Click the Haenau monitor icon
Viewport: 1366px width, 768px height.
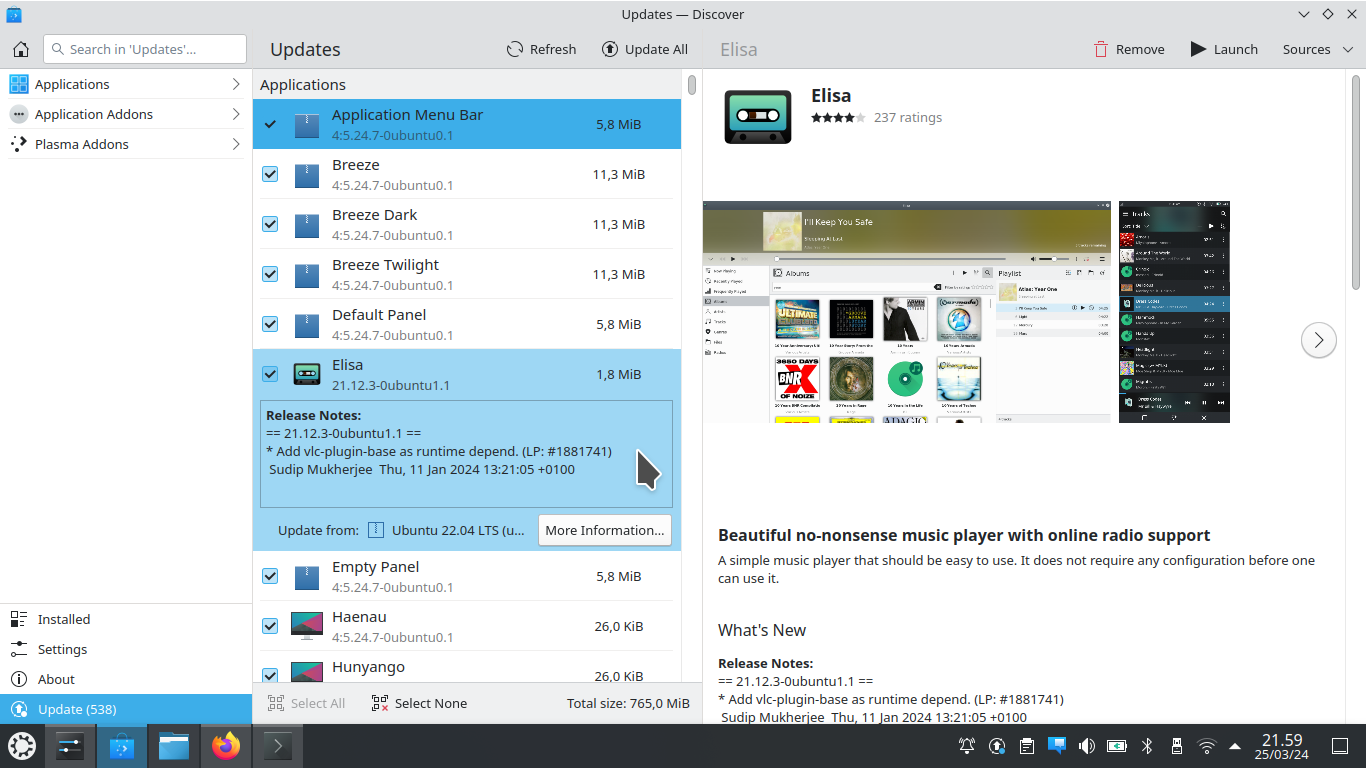pyautogui.click(x=307, y=626)
